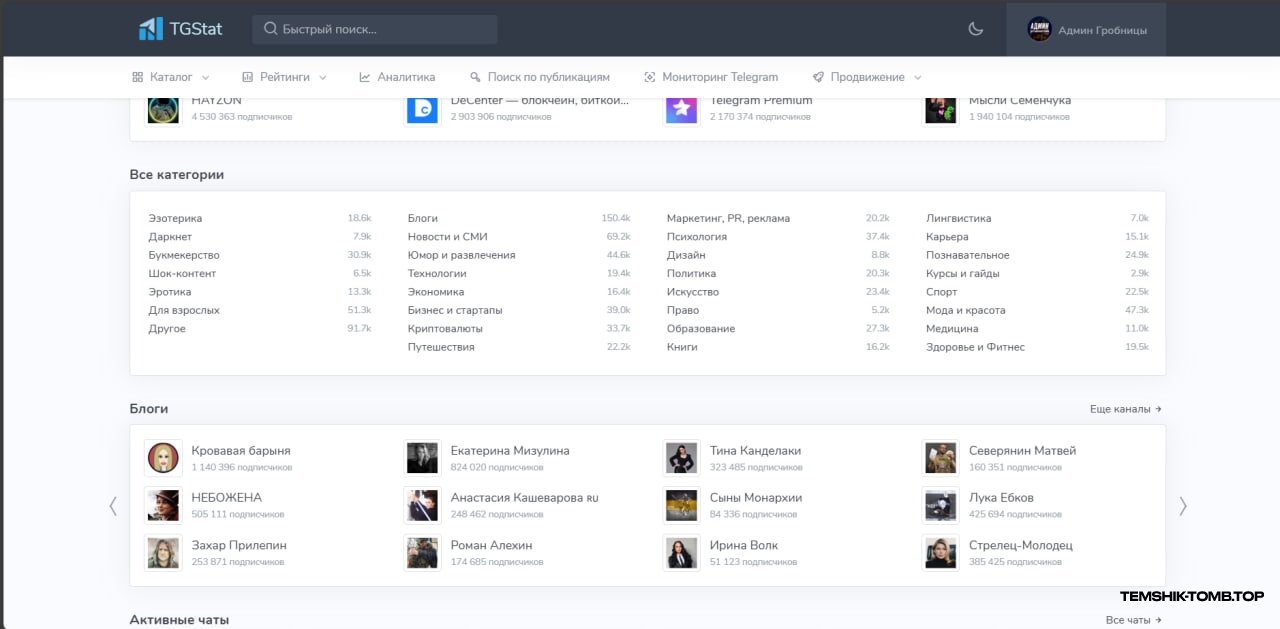Open the Путешествия category
Screen dimensions: 1280x629
(441, 347)
